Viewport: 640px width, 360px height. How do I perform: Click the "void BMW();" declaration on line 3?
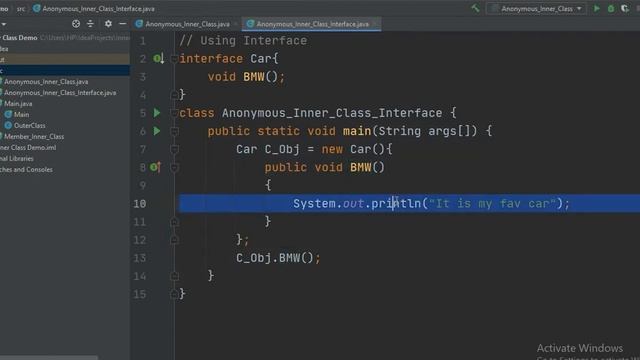point(246,77)
